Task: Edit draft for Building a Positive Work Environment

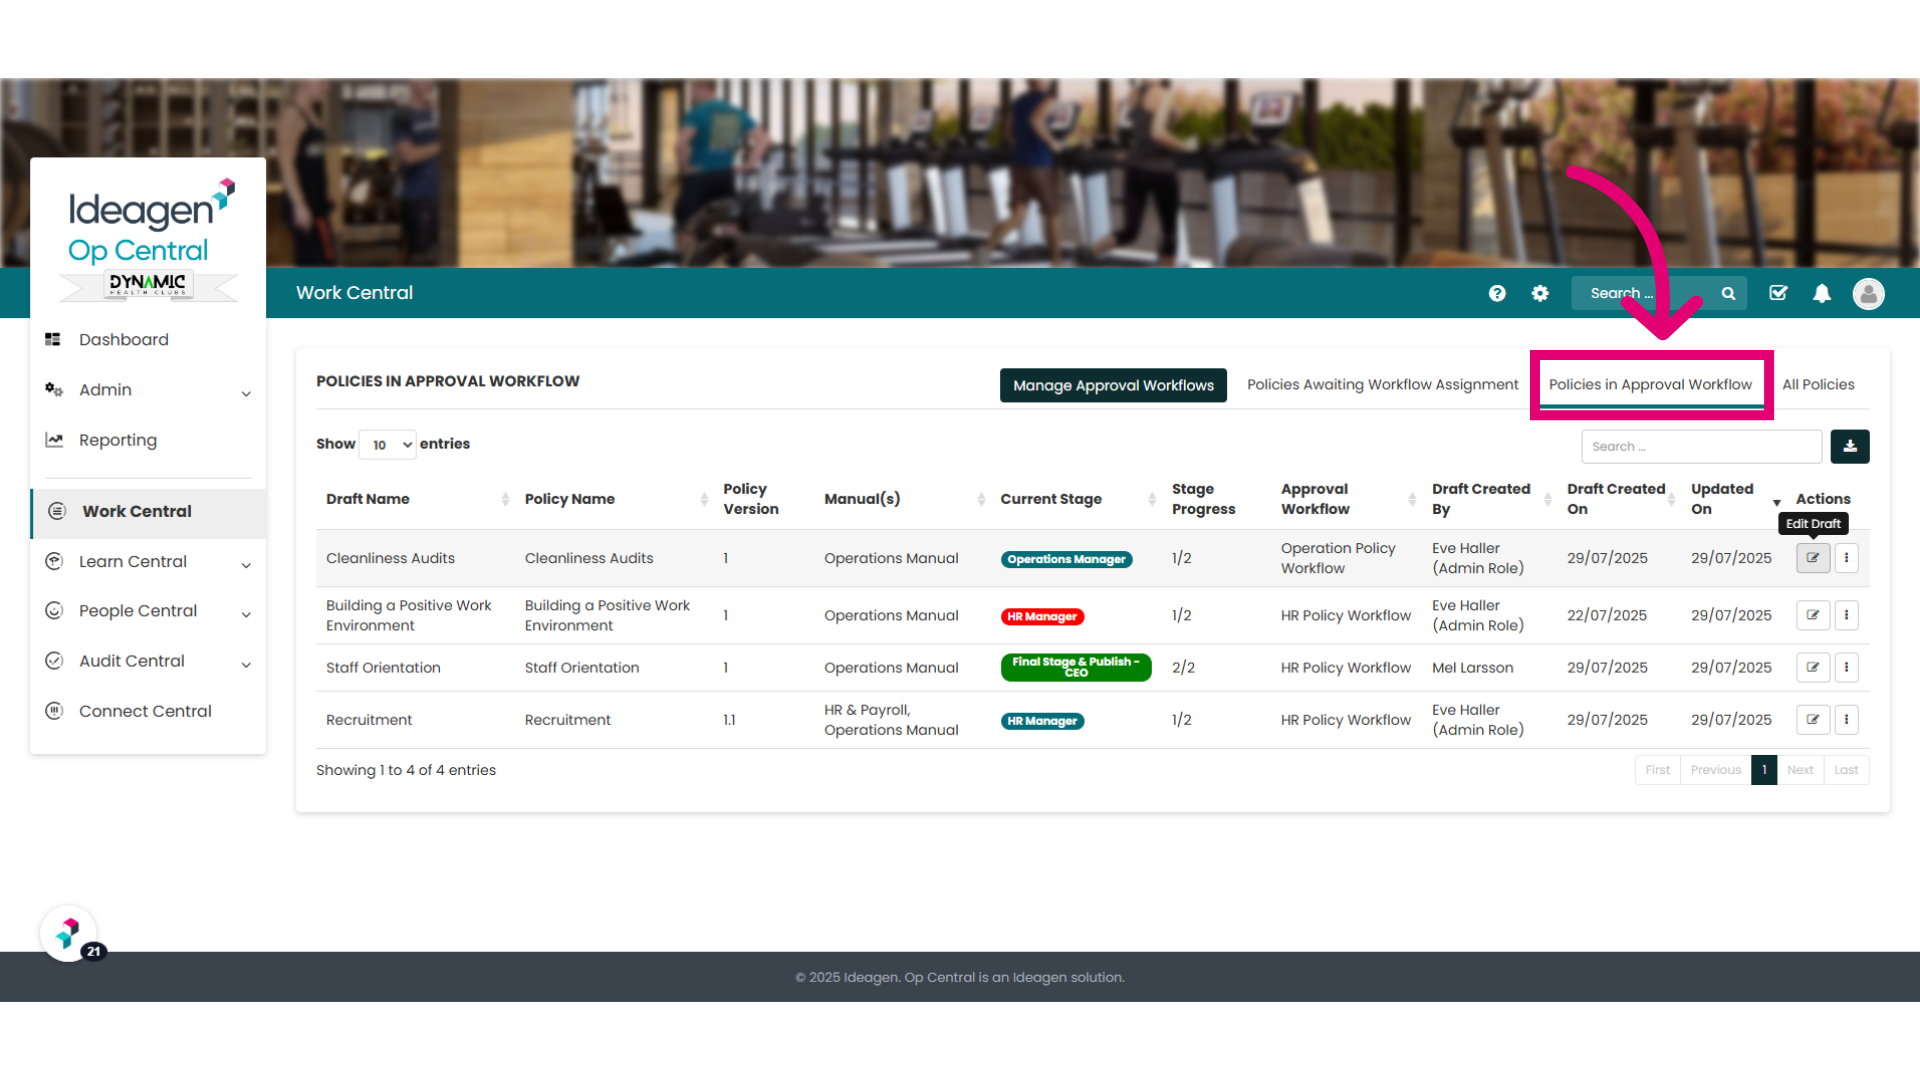Action: (1813, 615)
